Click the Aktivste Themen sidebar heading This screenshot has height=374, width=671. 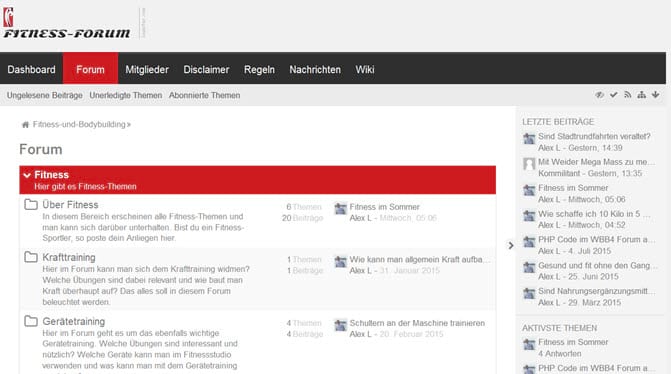[559, 328]
